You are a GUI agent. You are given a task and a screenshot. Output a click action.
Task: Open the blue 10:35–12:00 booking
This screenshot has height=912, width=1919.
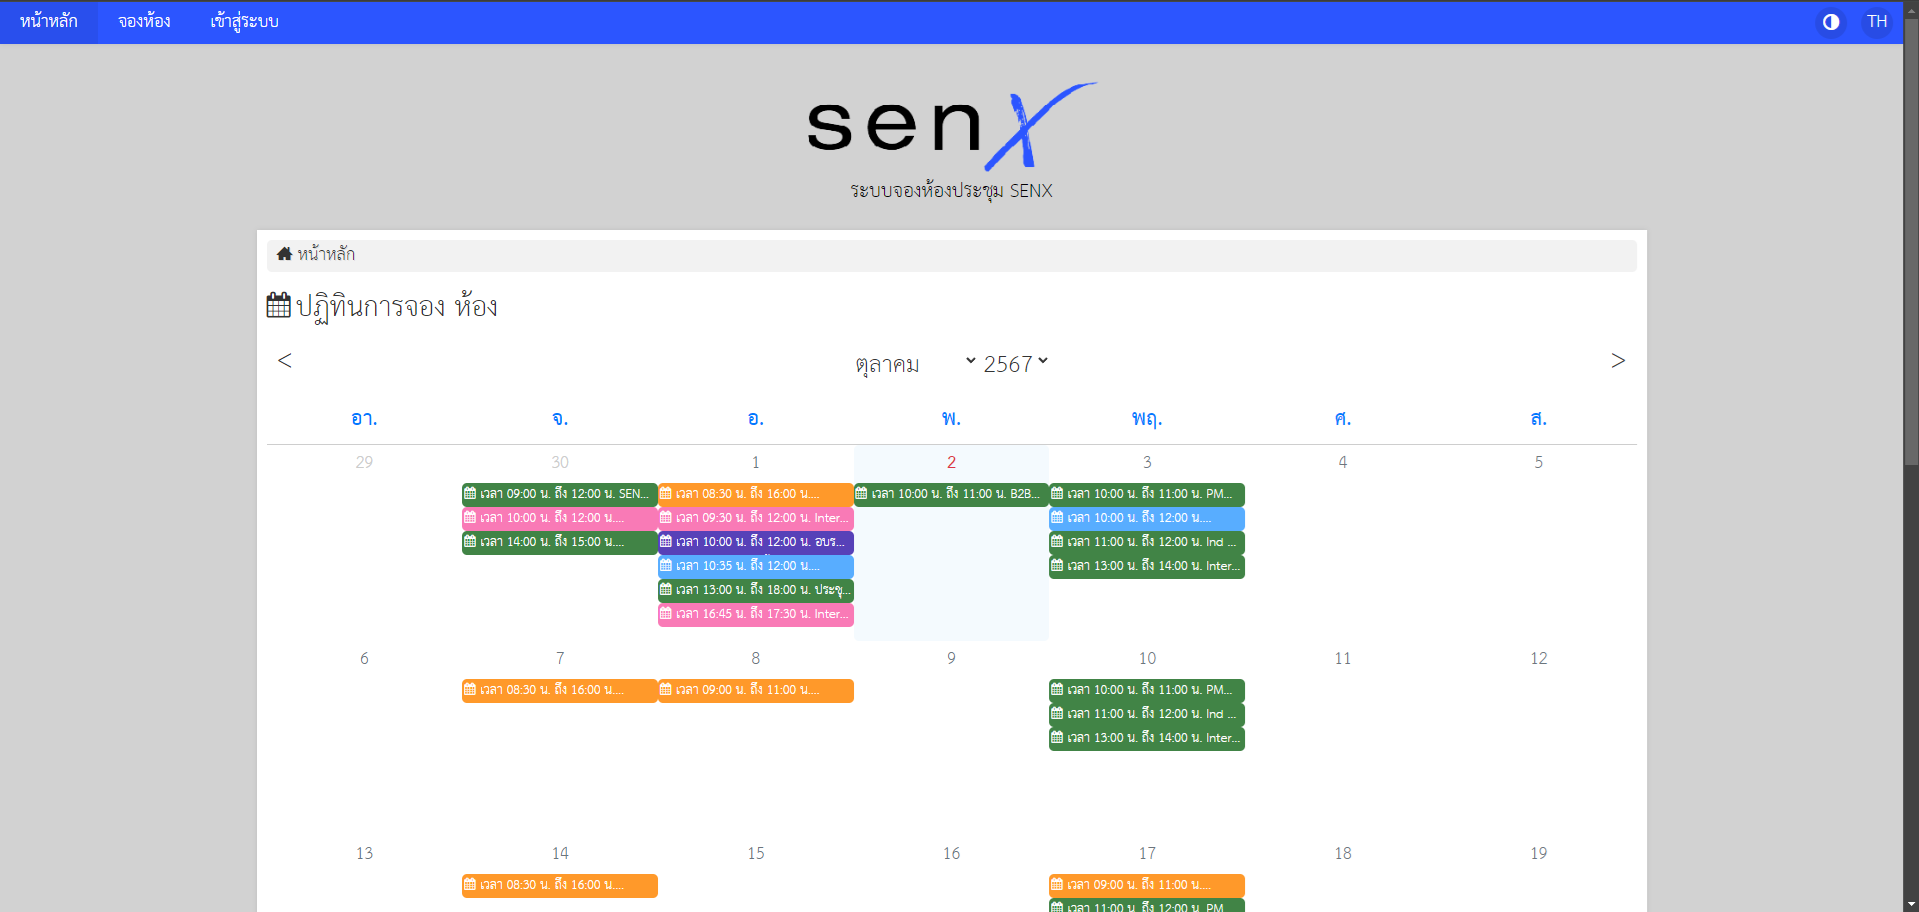755,566
